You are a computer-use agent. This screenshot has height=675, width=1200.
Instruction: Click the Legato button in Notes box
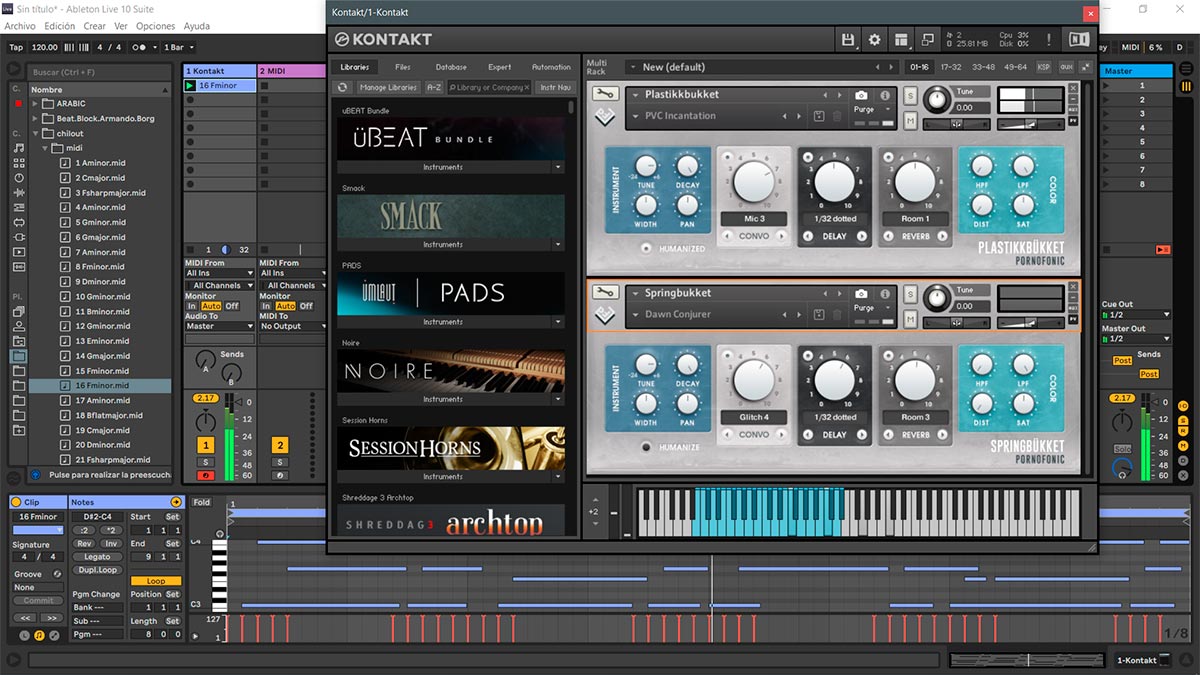tap(97, 557)
